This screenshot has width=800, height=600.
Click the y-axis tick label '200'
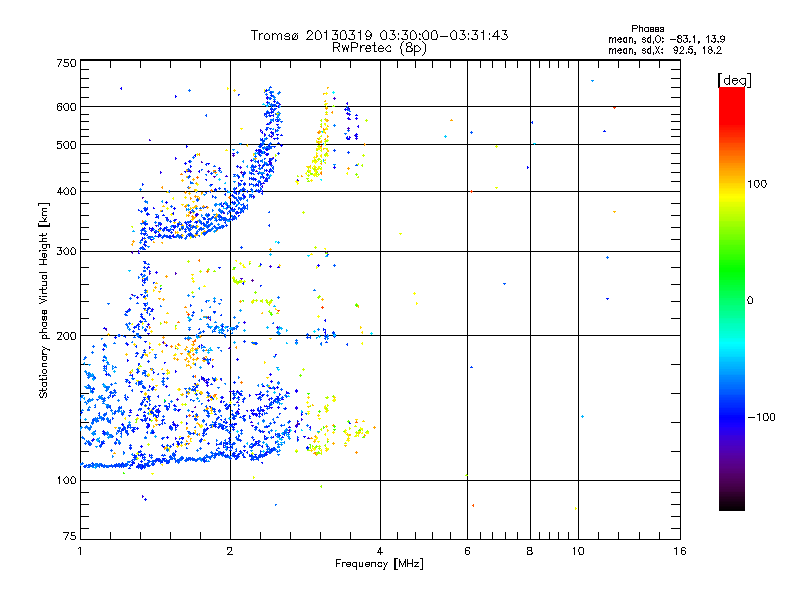pyautogui.click(x=66, y=336)
